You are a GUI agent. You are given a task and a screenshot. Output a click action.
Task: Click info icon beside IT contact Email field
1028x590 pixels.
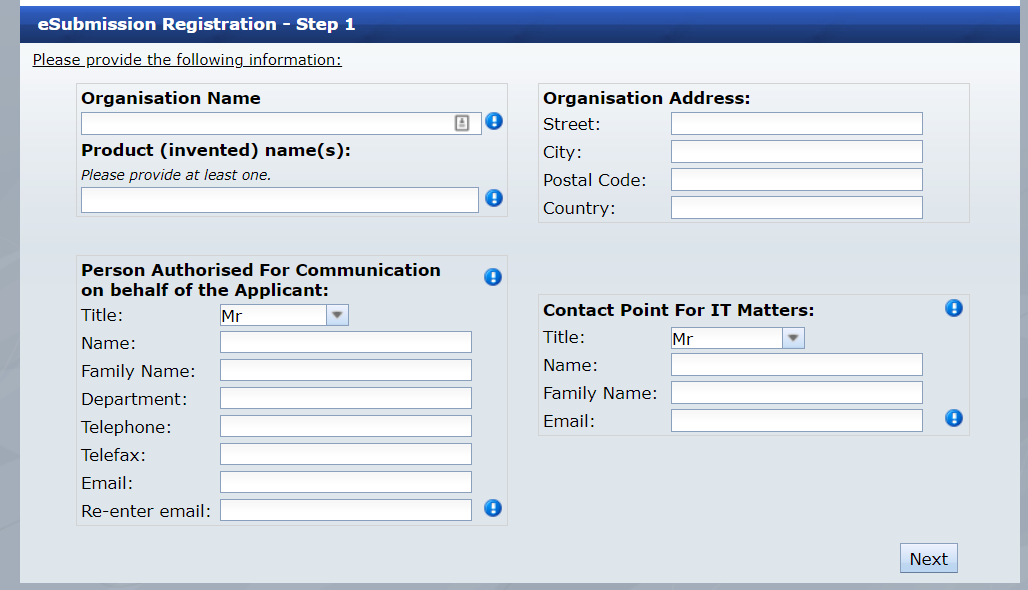954,418
